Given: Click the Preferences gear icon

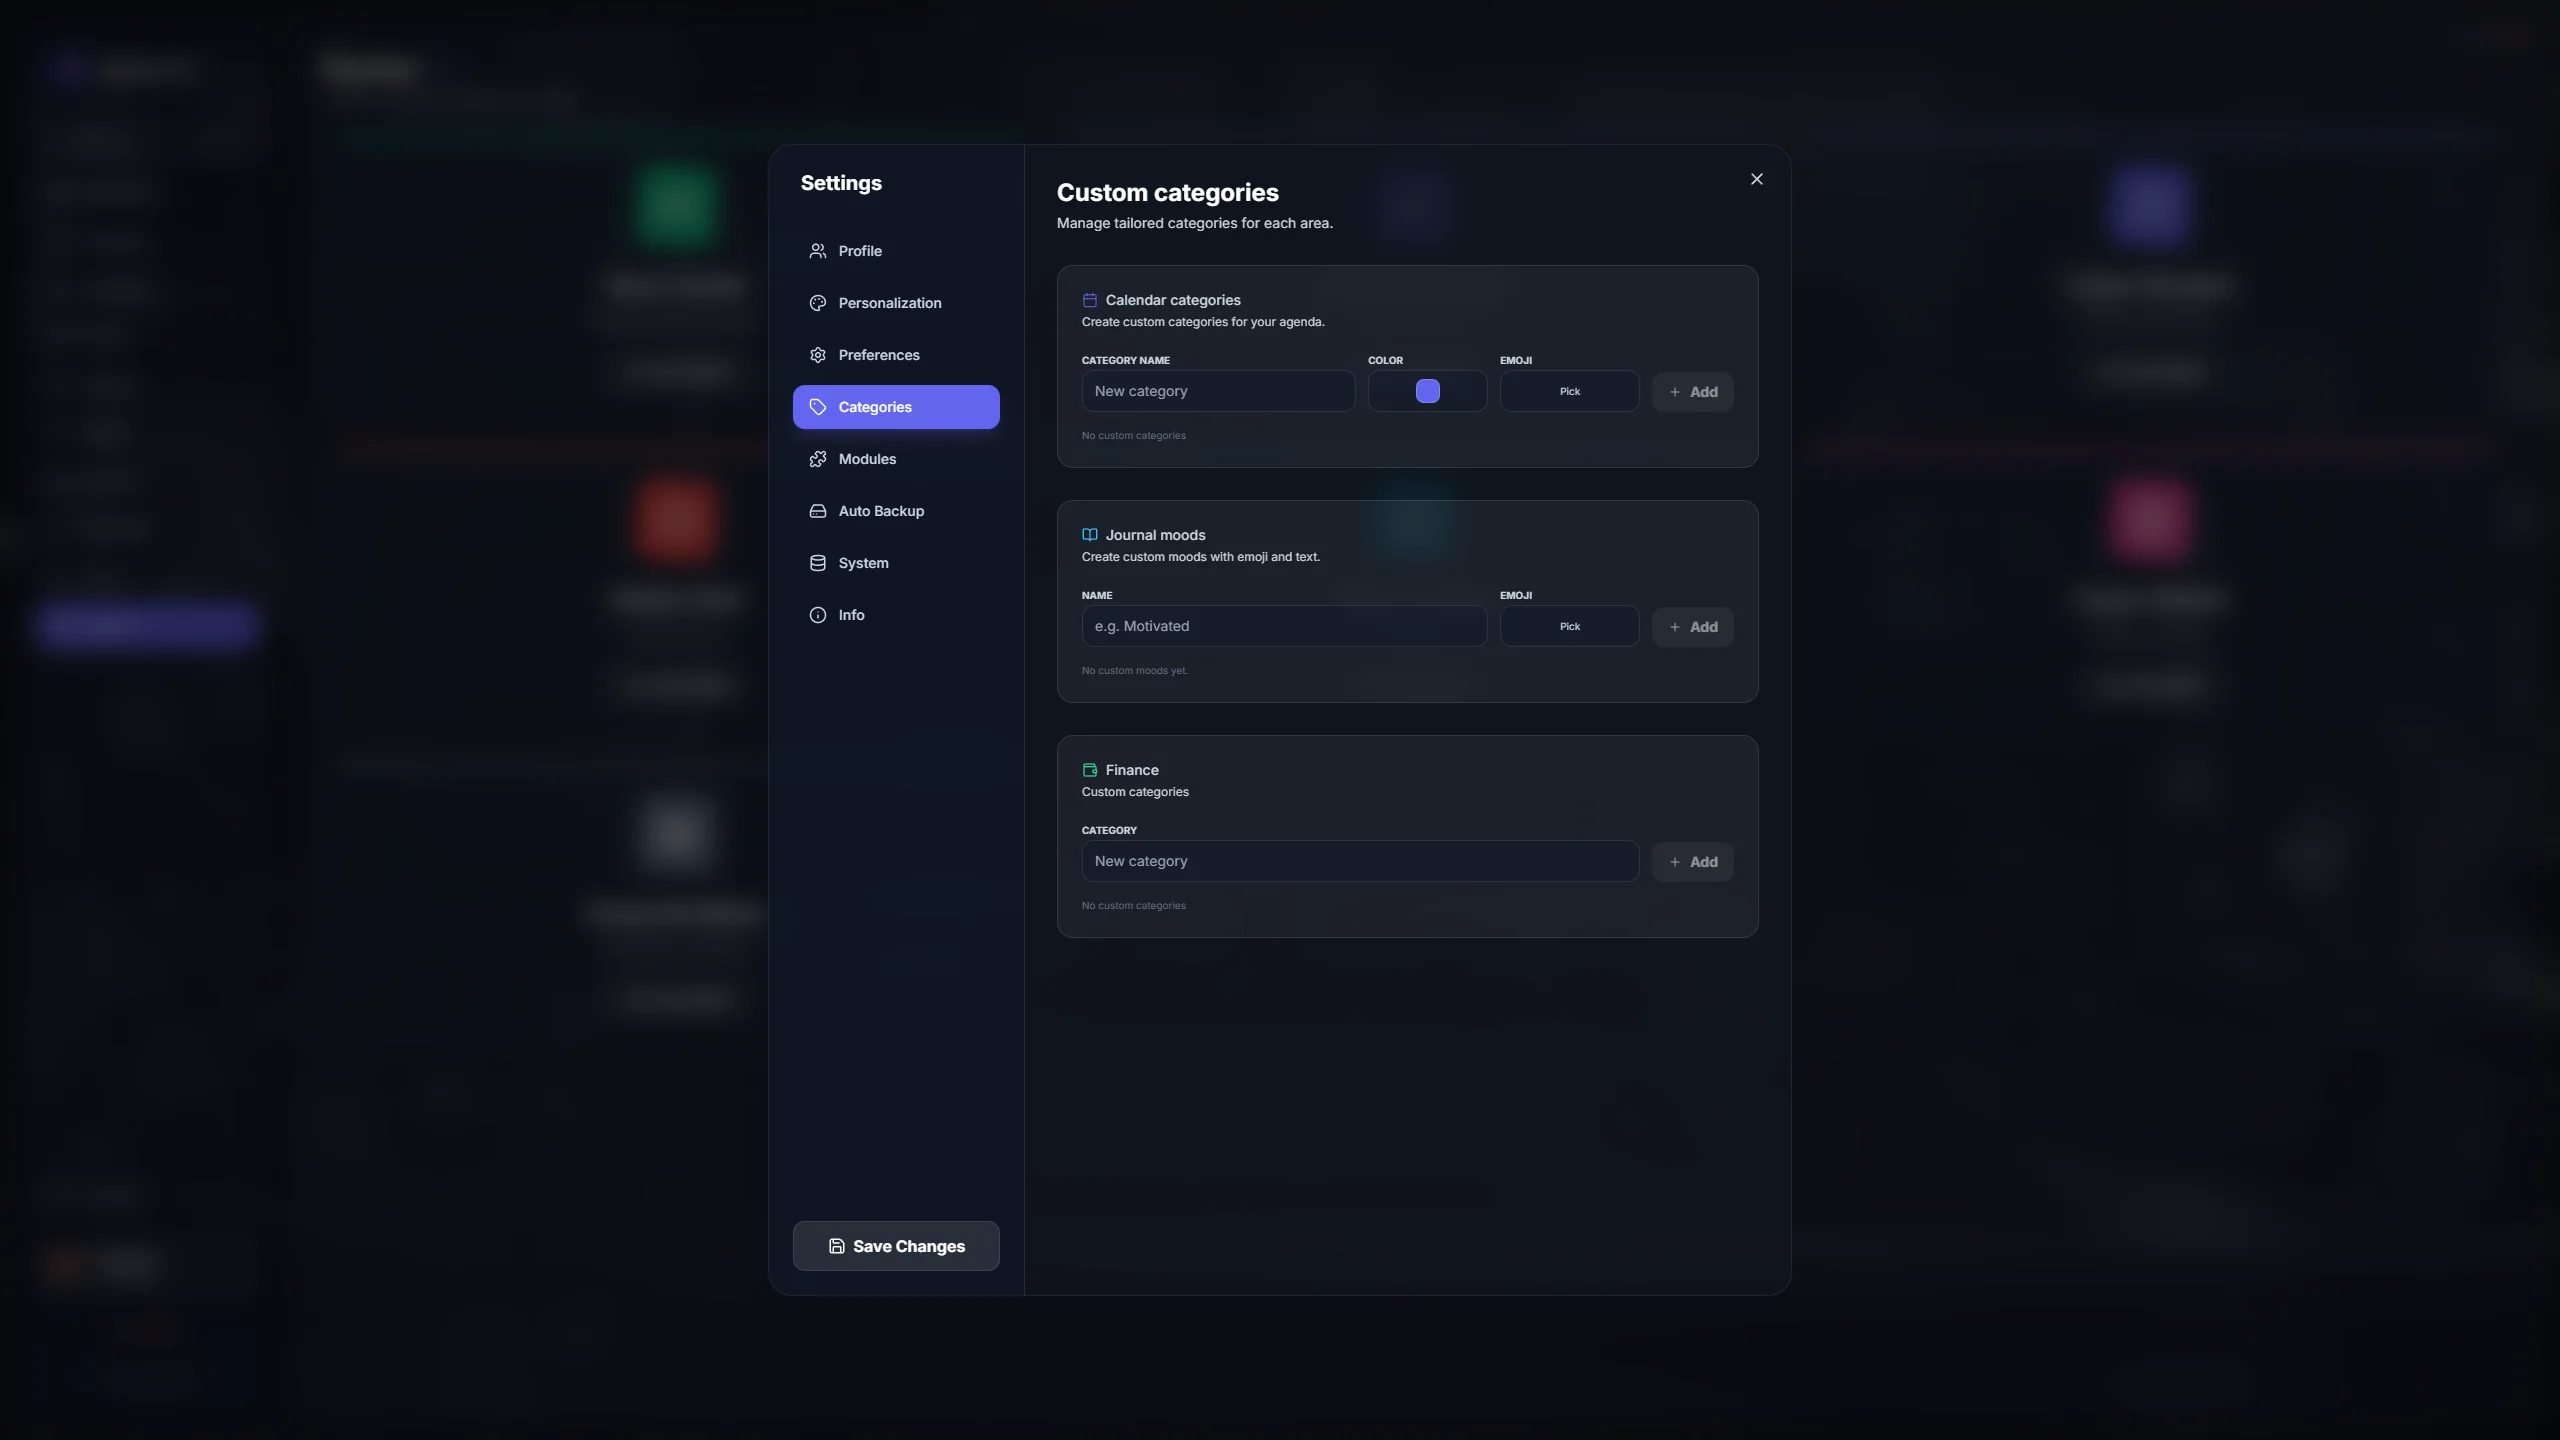Looking at the screenshot, I should pos(817,355).
